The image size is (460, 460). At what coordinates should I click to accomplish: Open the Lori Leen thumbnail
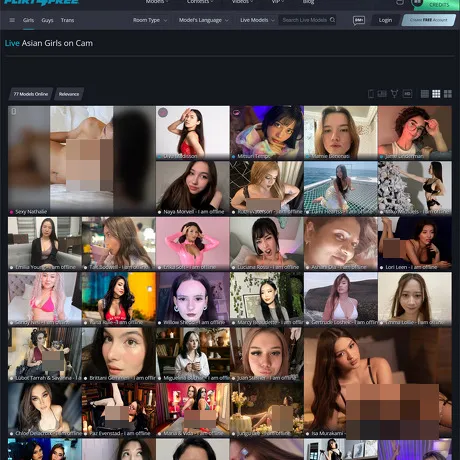pos(415,244)
